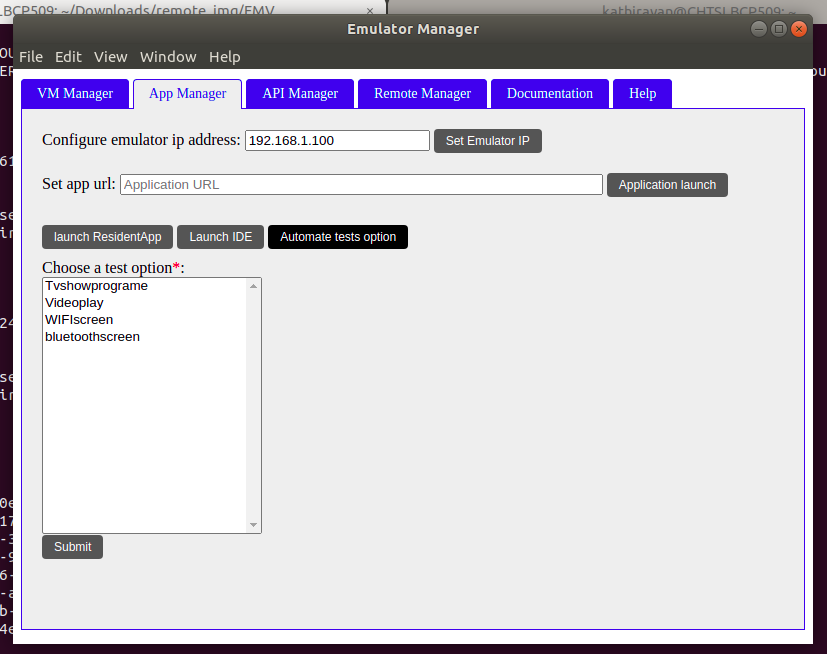Go to the Remote Manager tab

pyautogui.click(x=422, y=94)
